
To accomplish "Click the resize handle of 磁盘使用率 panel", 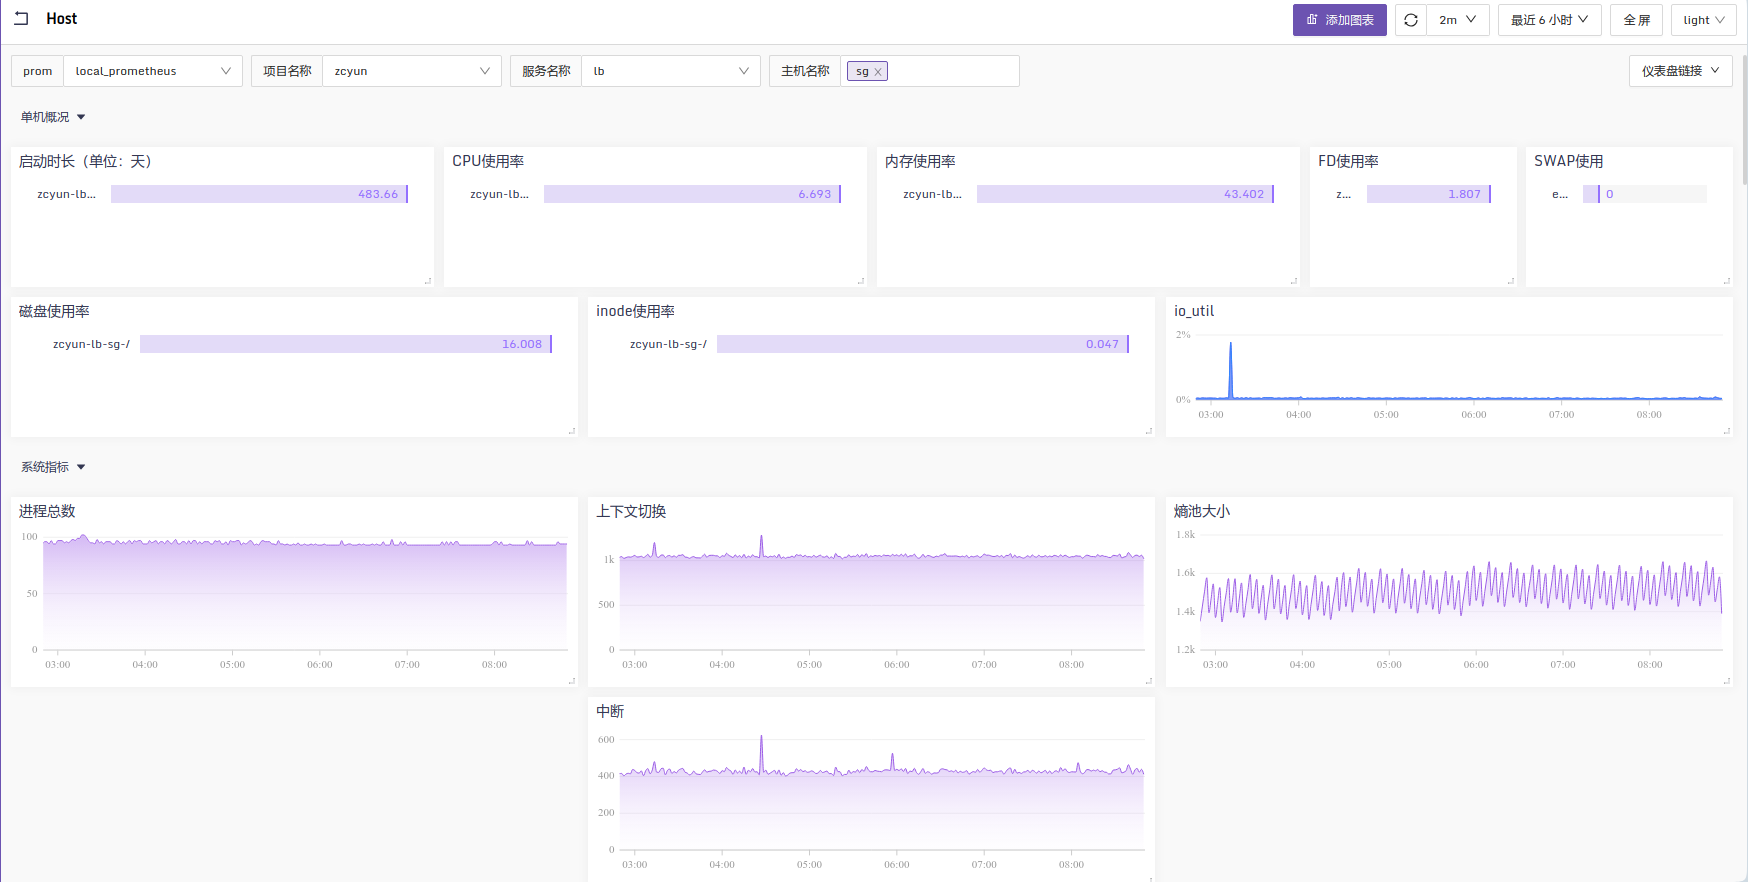I will 572,431.
